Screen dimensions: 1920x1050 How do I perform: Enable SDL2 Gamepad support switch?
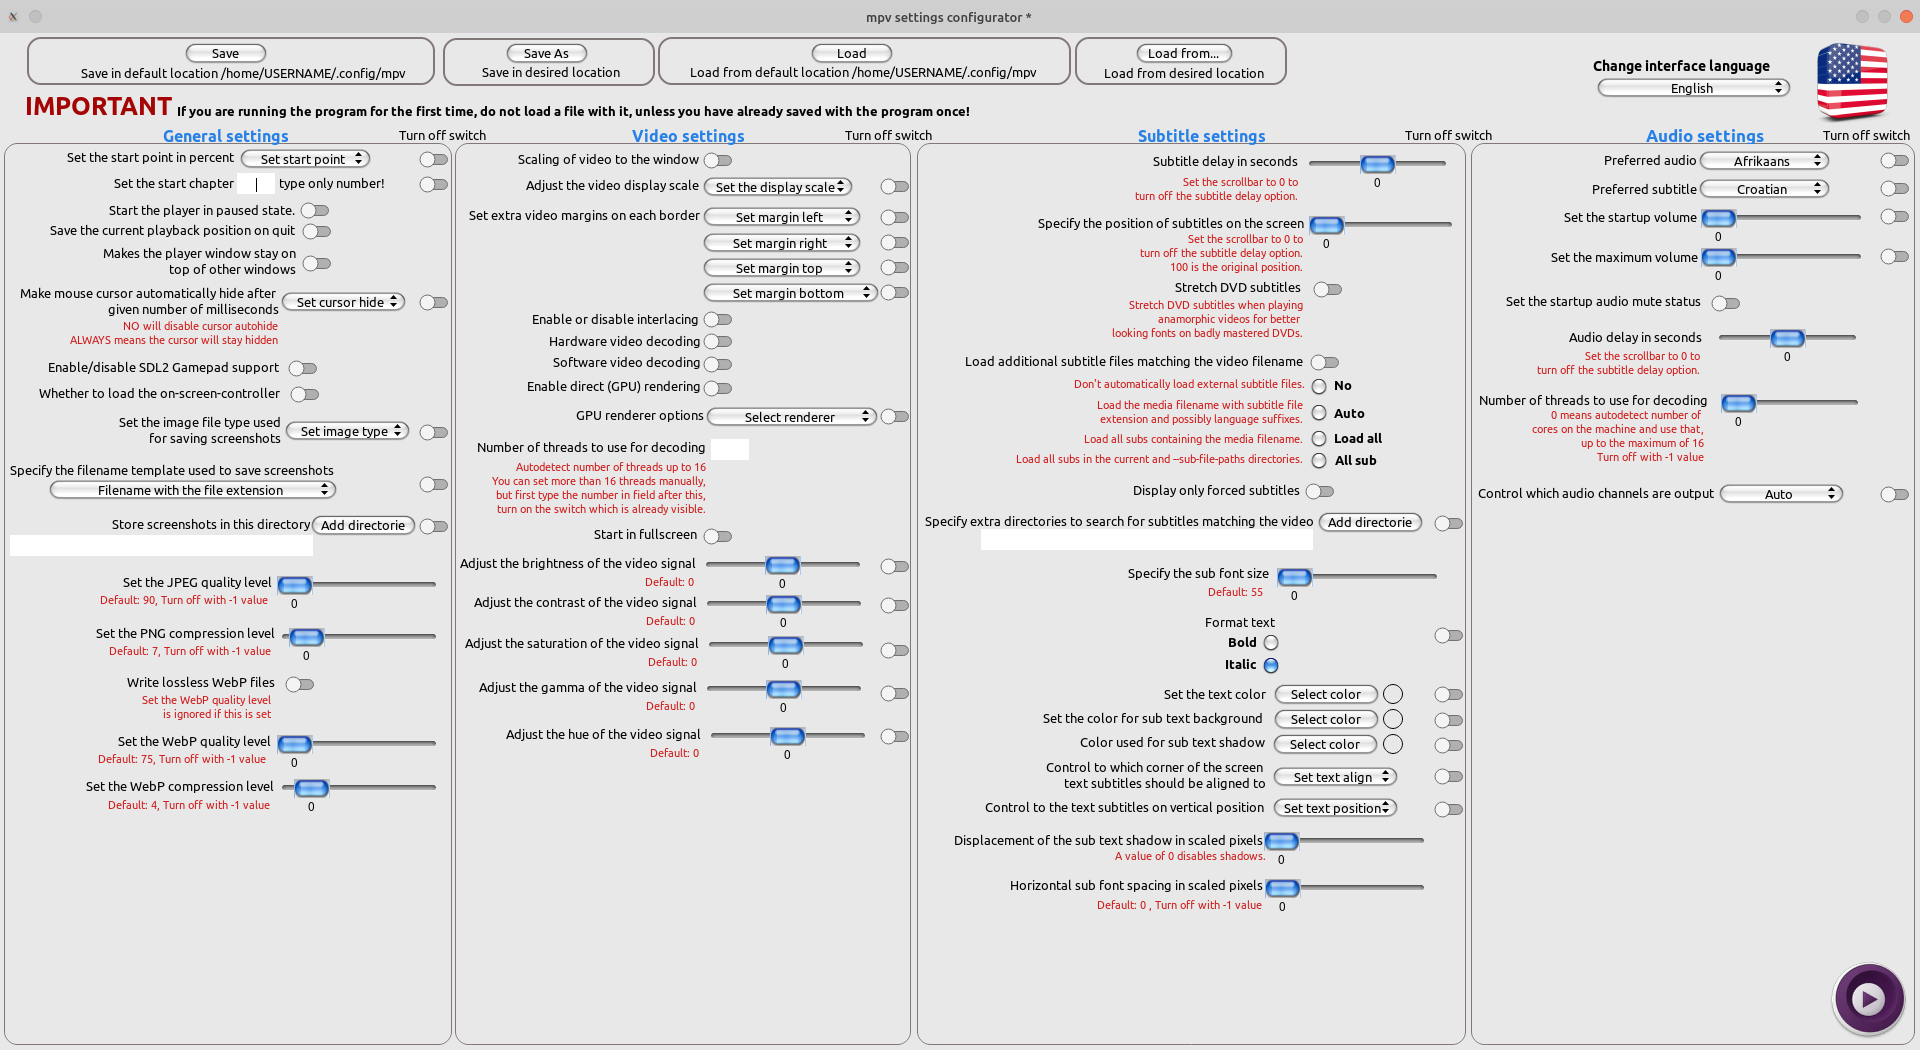(x=303, y=368)
